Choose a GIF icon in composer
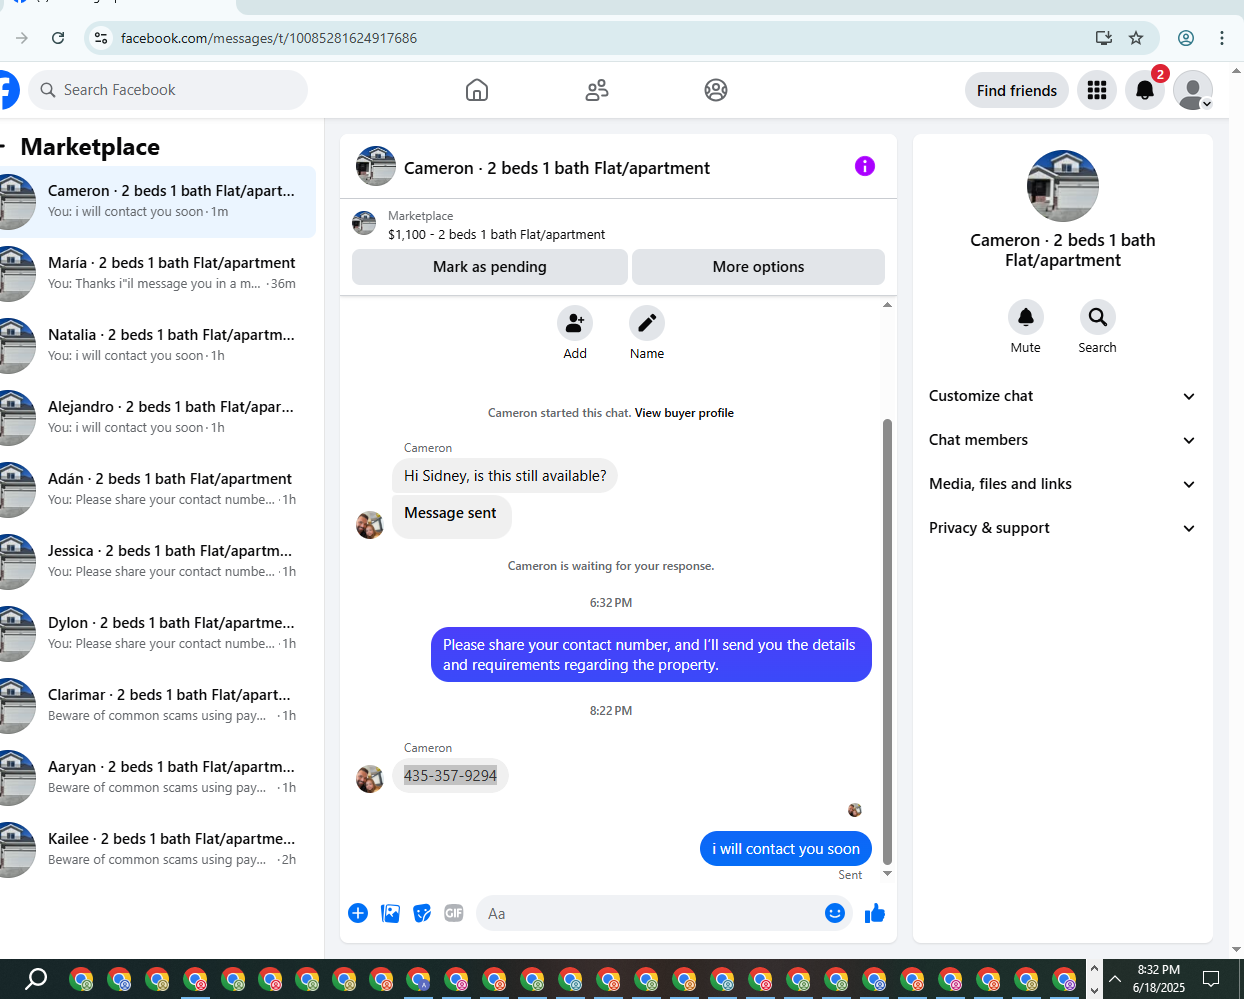 pyautogui.click(x=454, y=913)
